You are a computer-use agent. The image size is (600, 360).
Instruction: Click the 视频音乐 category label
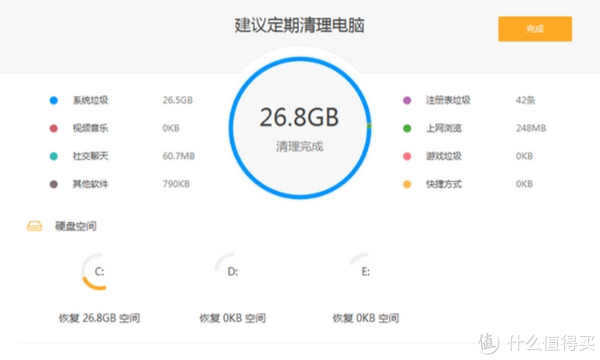90,128
